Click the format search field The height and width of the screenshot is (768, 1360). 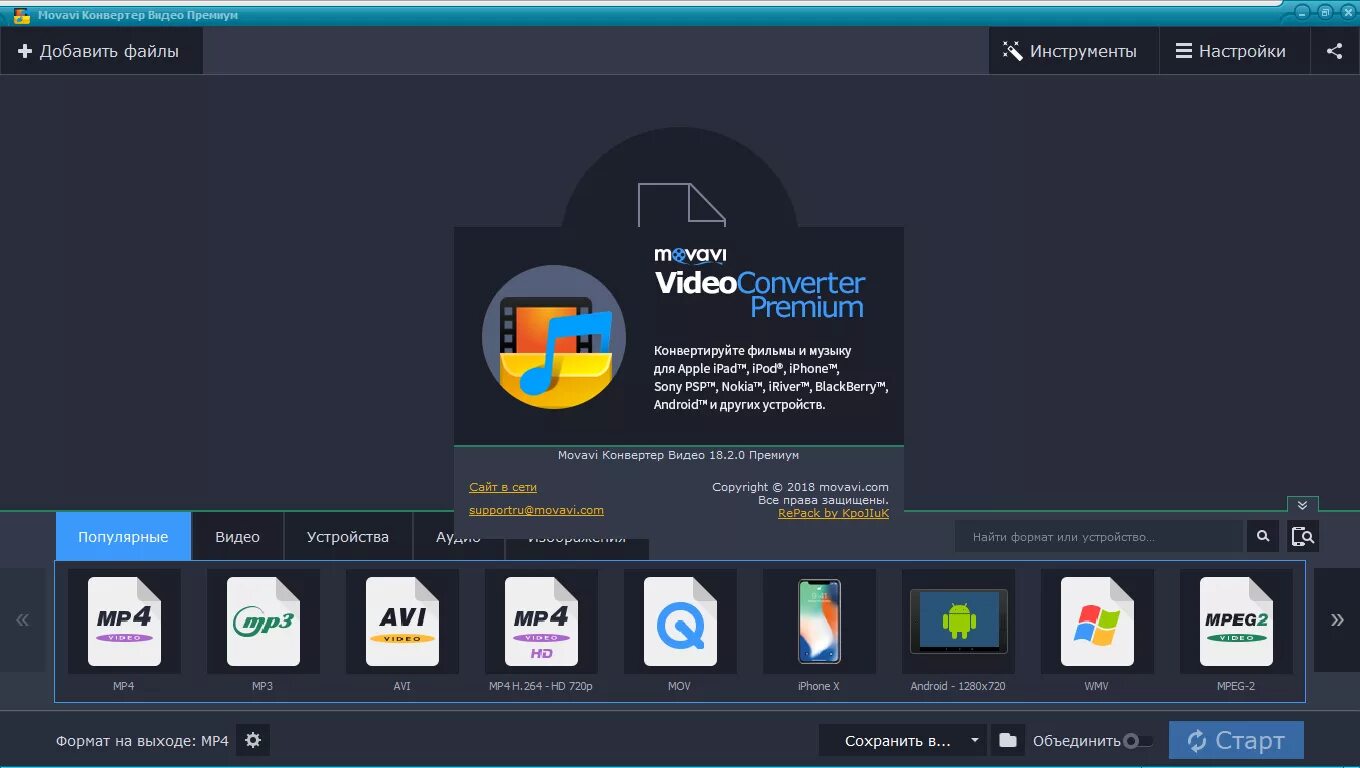1098,537
